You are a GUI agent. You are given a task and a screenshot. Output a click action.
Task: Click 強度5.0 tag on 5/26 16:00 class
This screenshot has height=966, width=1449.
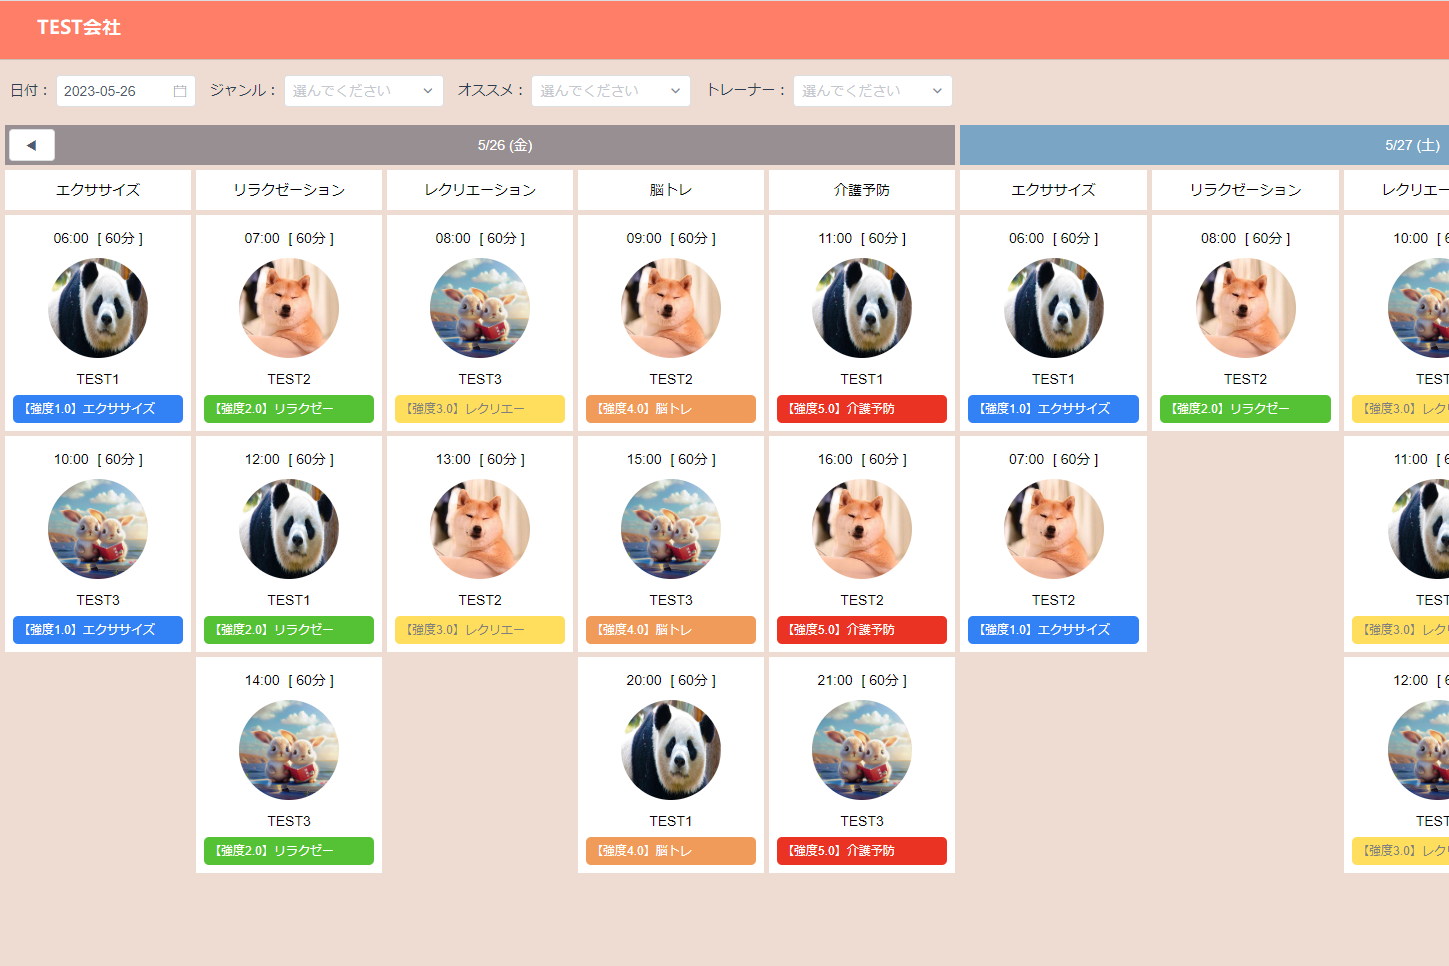[x=862, y=630]
